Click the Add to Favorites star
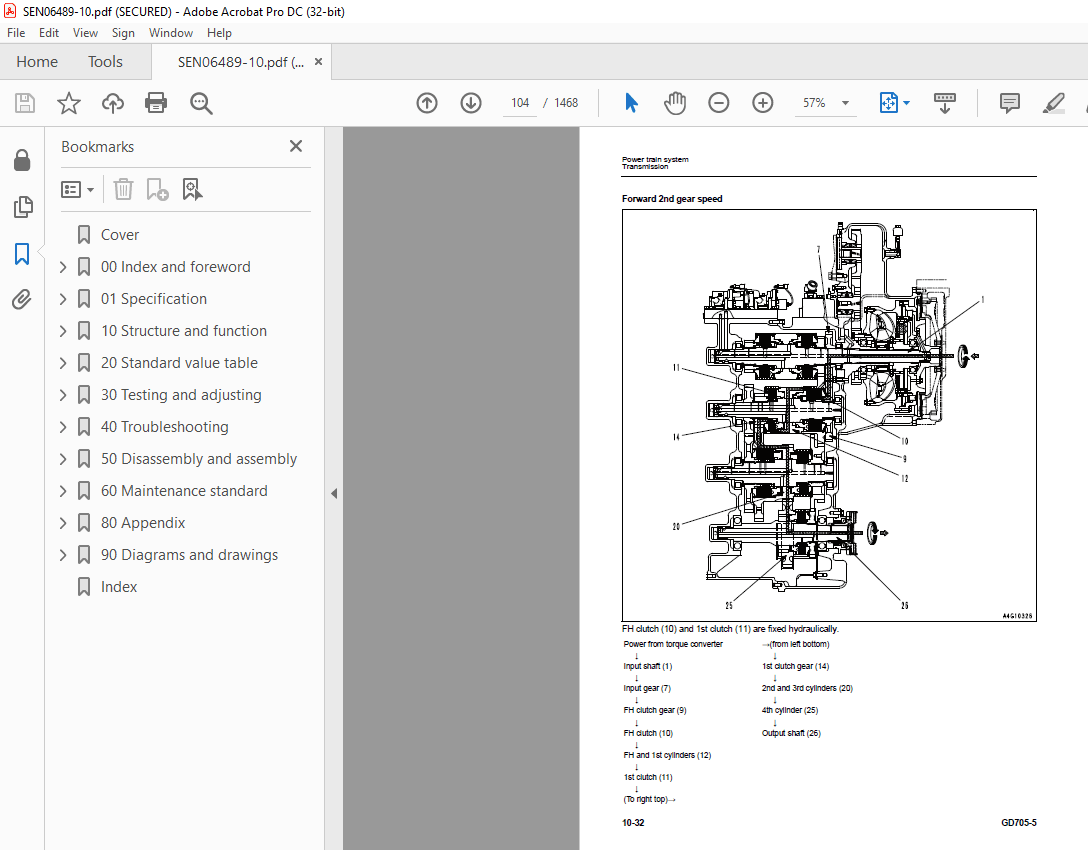This screenshot has height=850, width=1088. point(67,102)
